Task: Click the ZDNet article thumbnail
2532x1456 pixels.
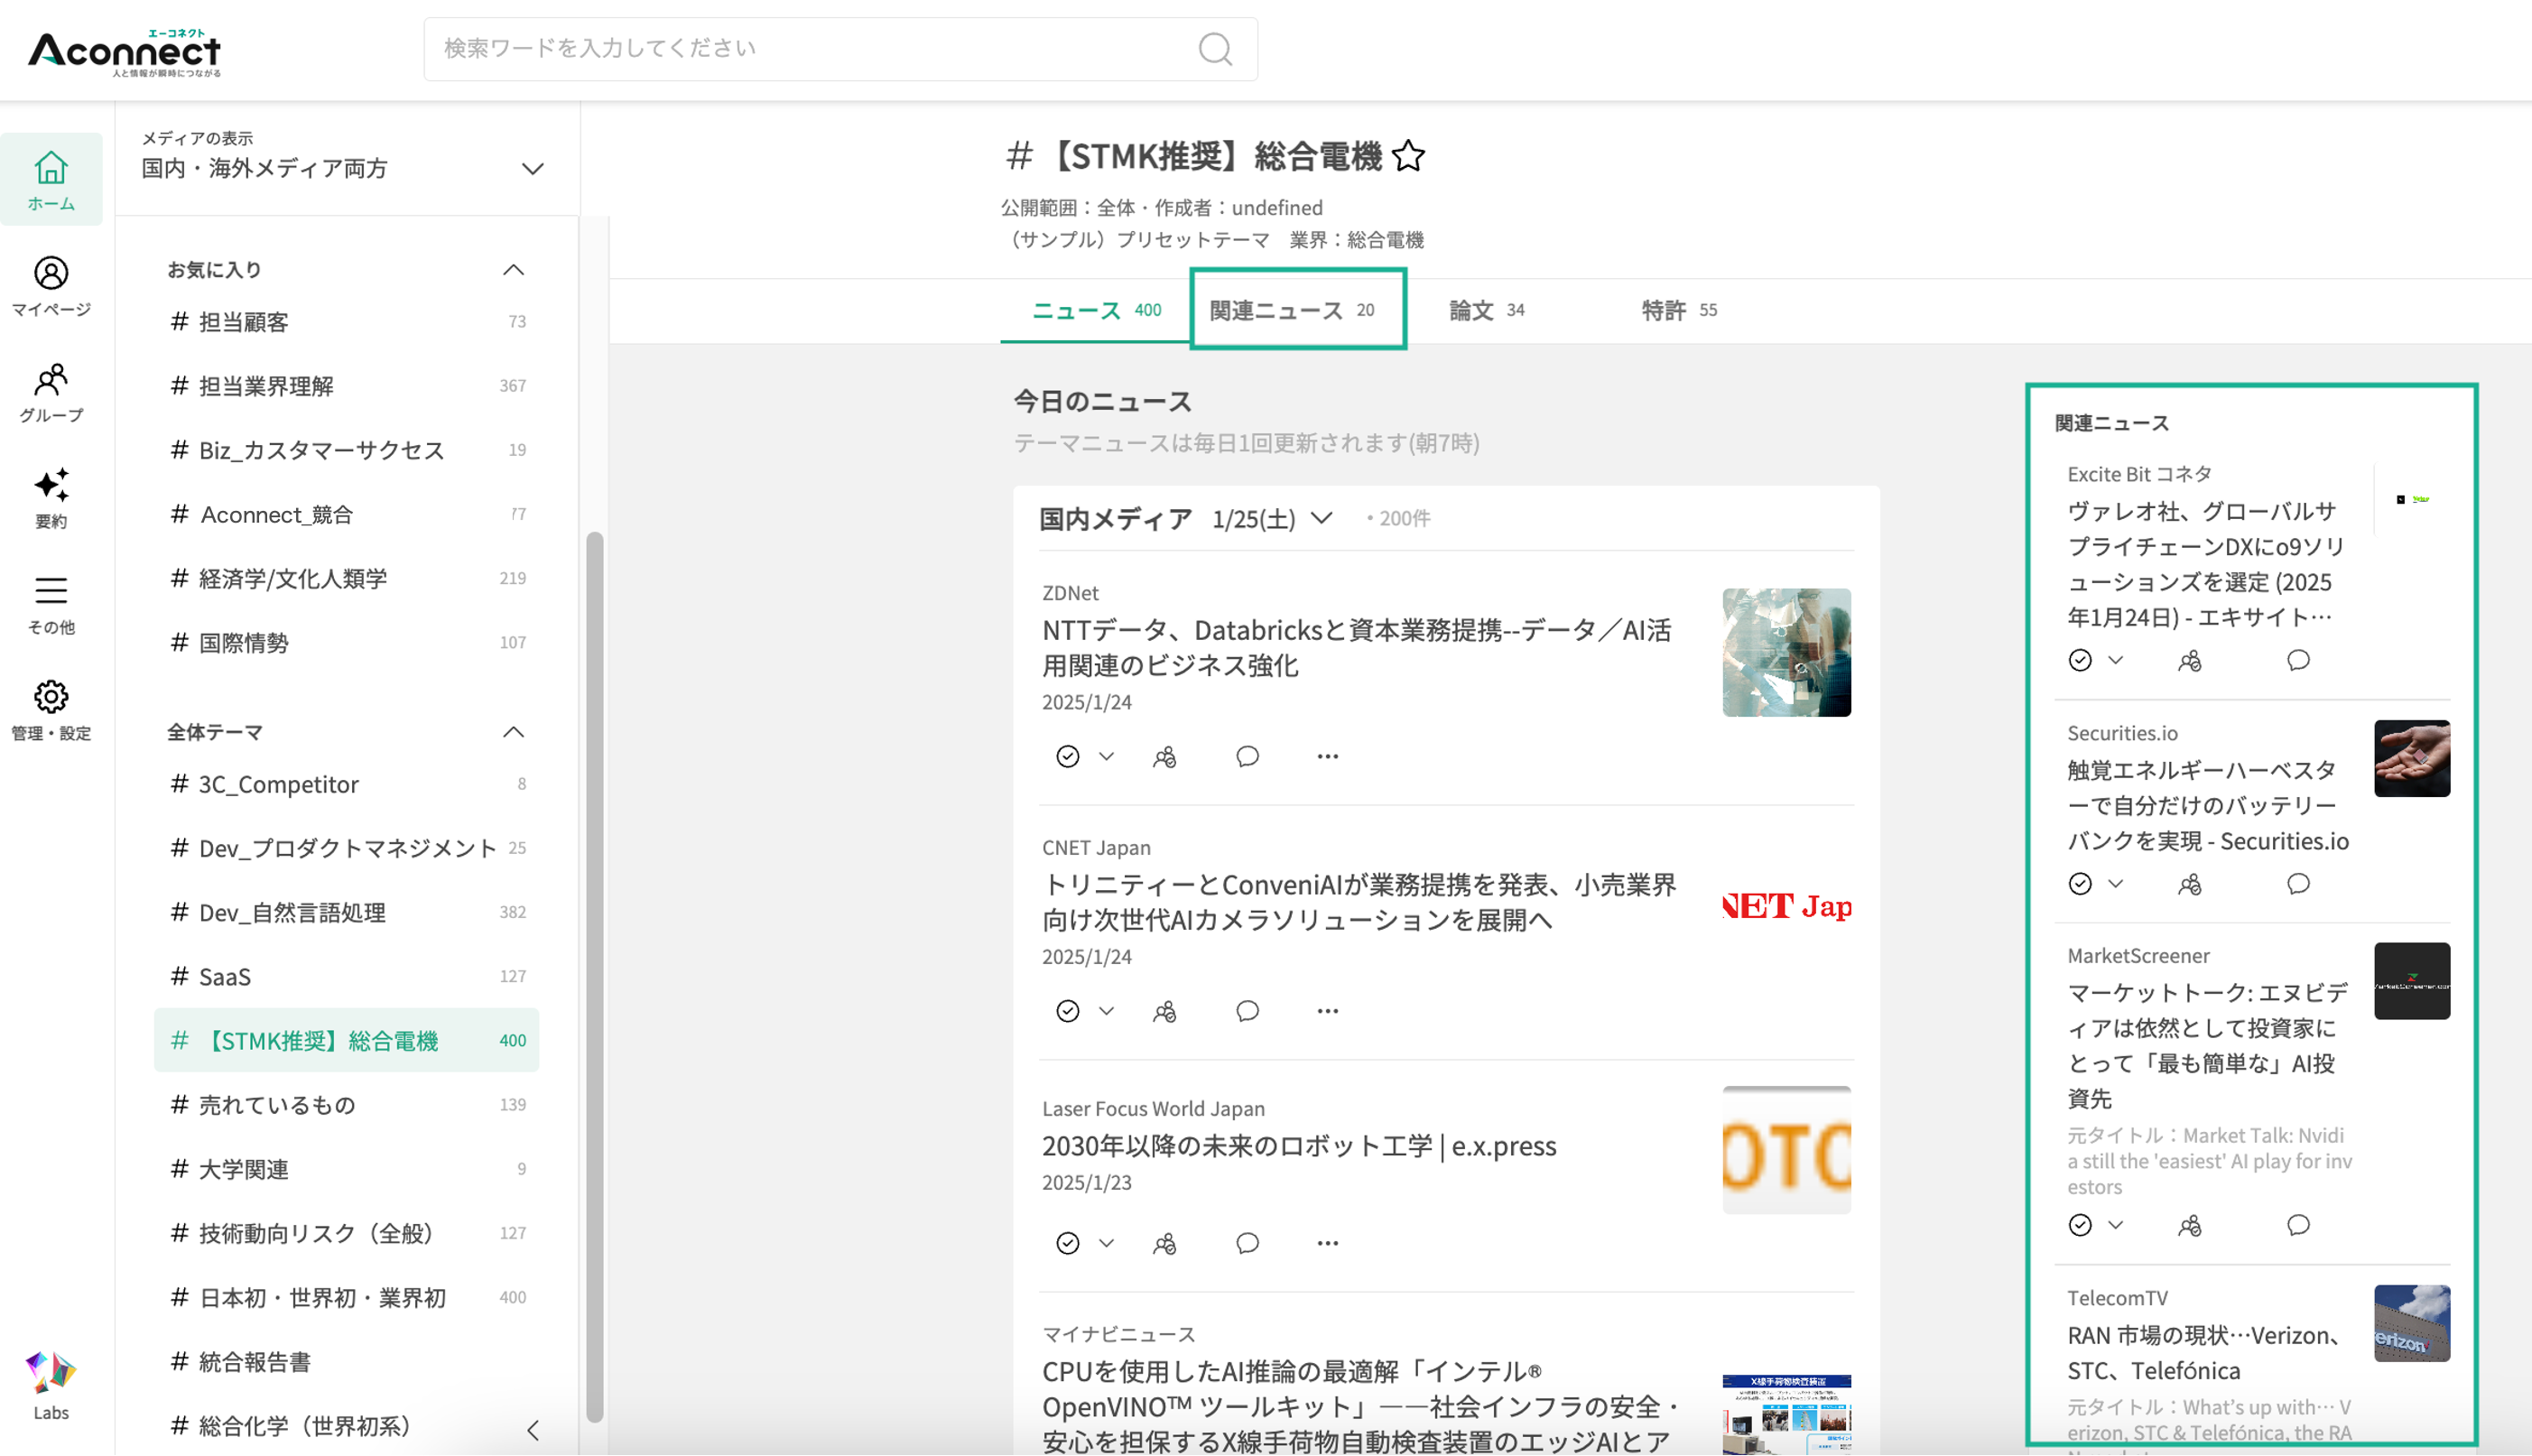Action: (1786, 653)
